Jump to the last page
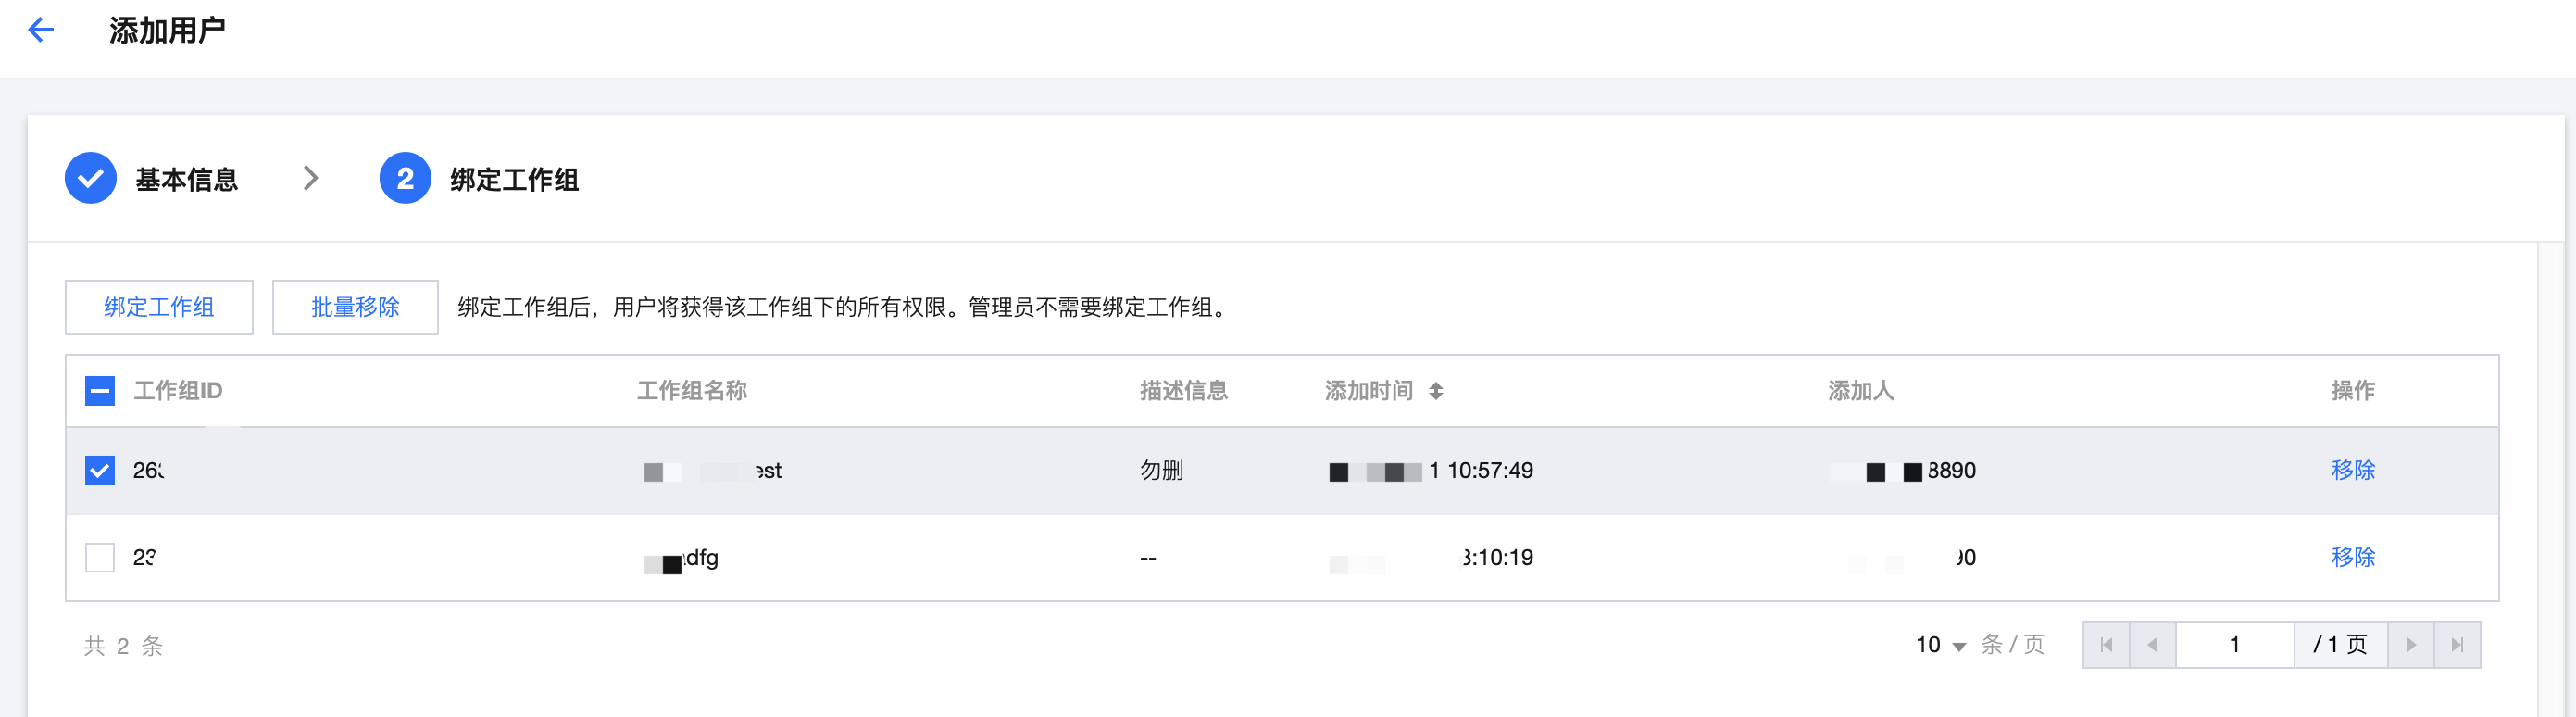The height and width of the screenshot is (717, 2576). click(x=2457, y=645)
